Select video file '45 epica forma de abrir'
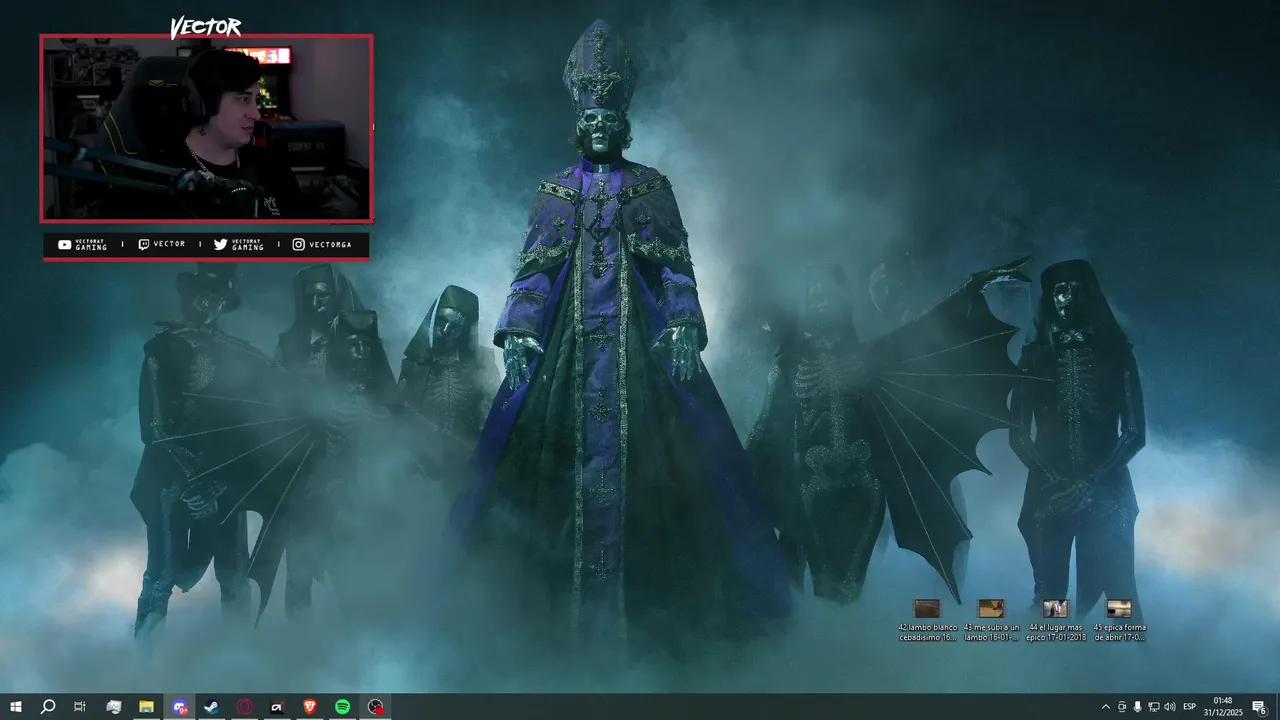 (x=1119, y=620)
